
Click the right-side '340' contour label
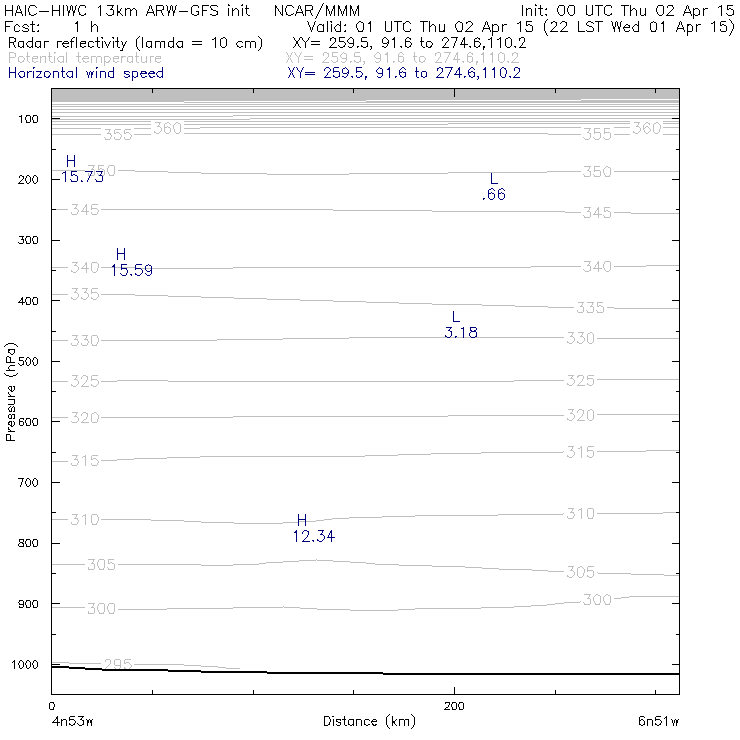(x=597, y=267)
